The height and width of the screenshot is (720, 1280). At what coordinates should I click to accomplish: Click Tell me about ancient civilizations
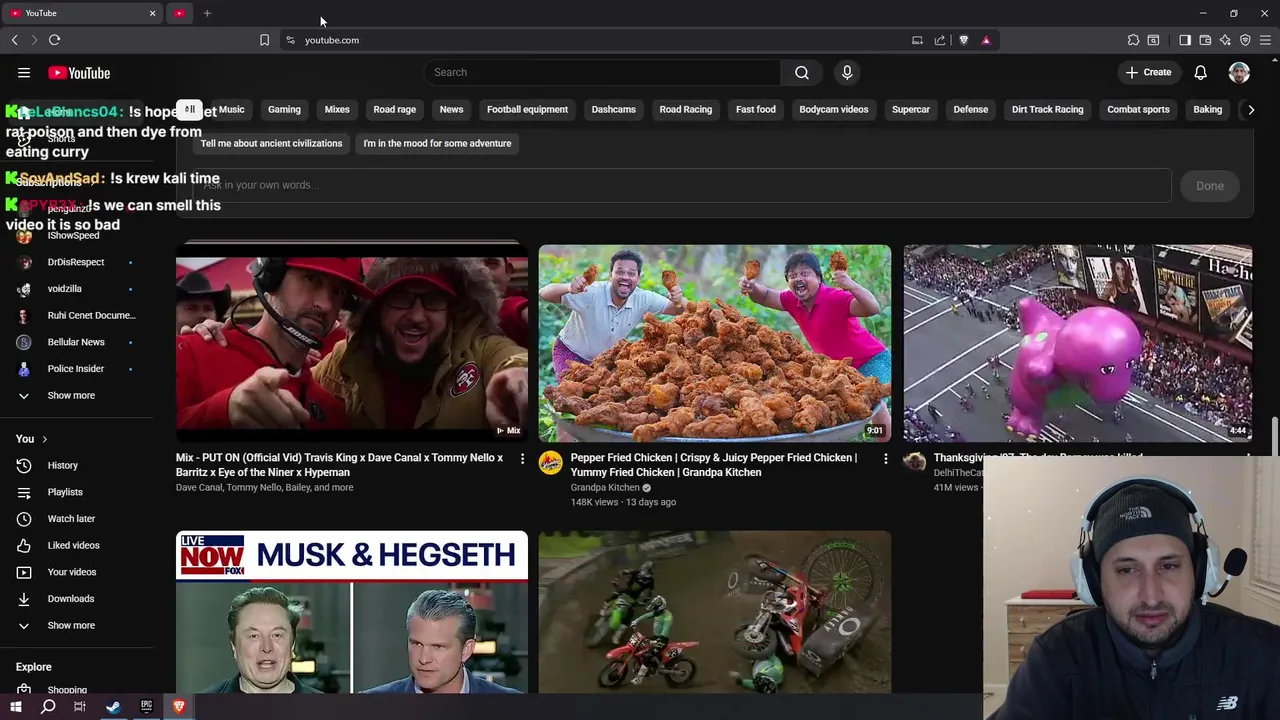[x=271, y=143]
